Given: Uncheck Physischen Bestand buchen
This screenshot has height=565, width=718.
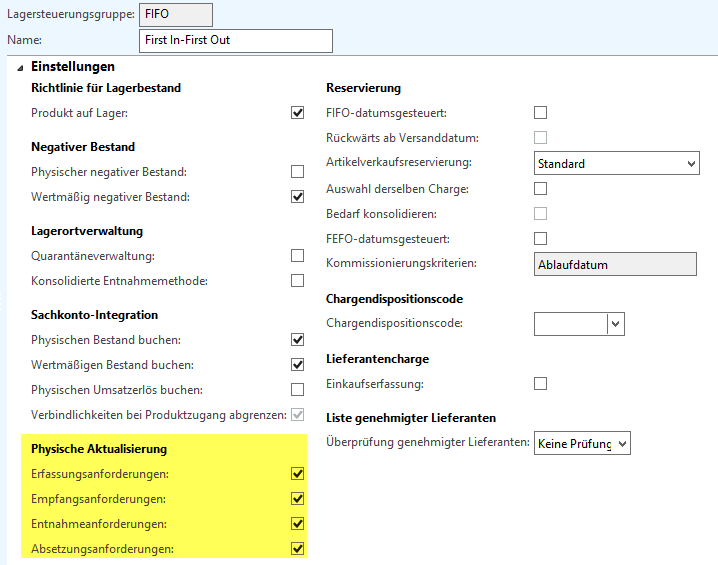Looking at the screenshot, I should coord(297,340).
